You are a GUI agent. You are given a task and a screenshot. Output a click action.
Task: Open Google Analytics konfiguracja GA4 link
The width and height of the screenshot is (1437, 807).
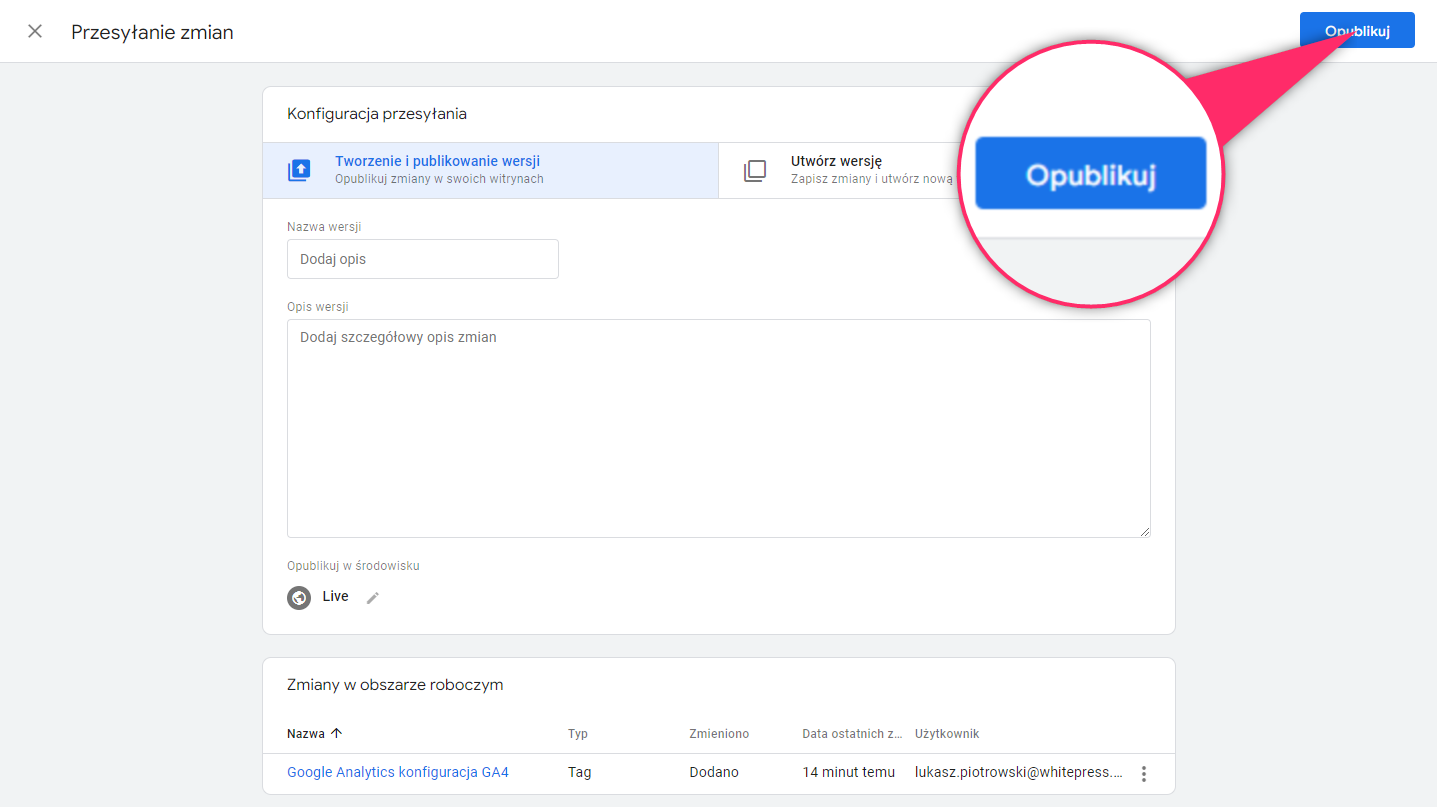pyautogui.click(x=398, y=772)
